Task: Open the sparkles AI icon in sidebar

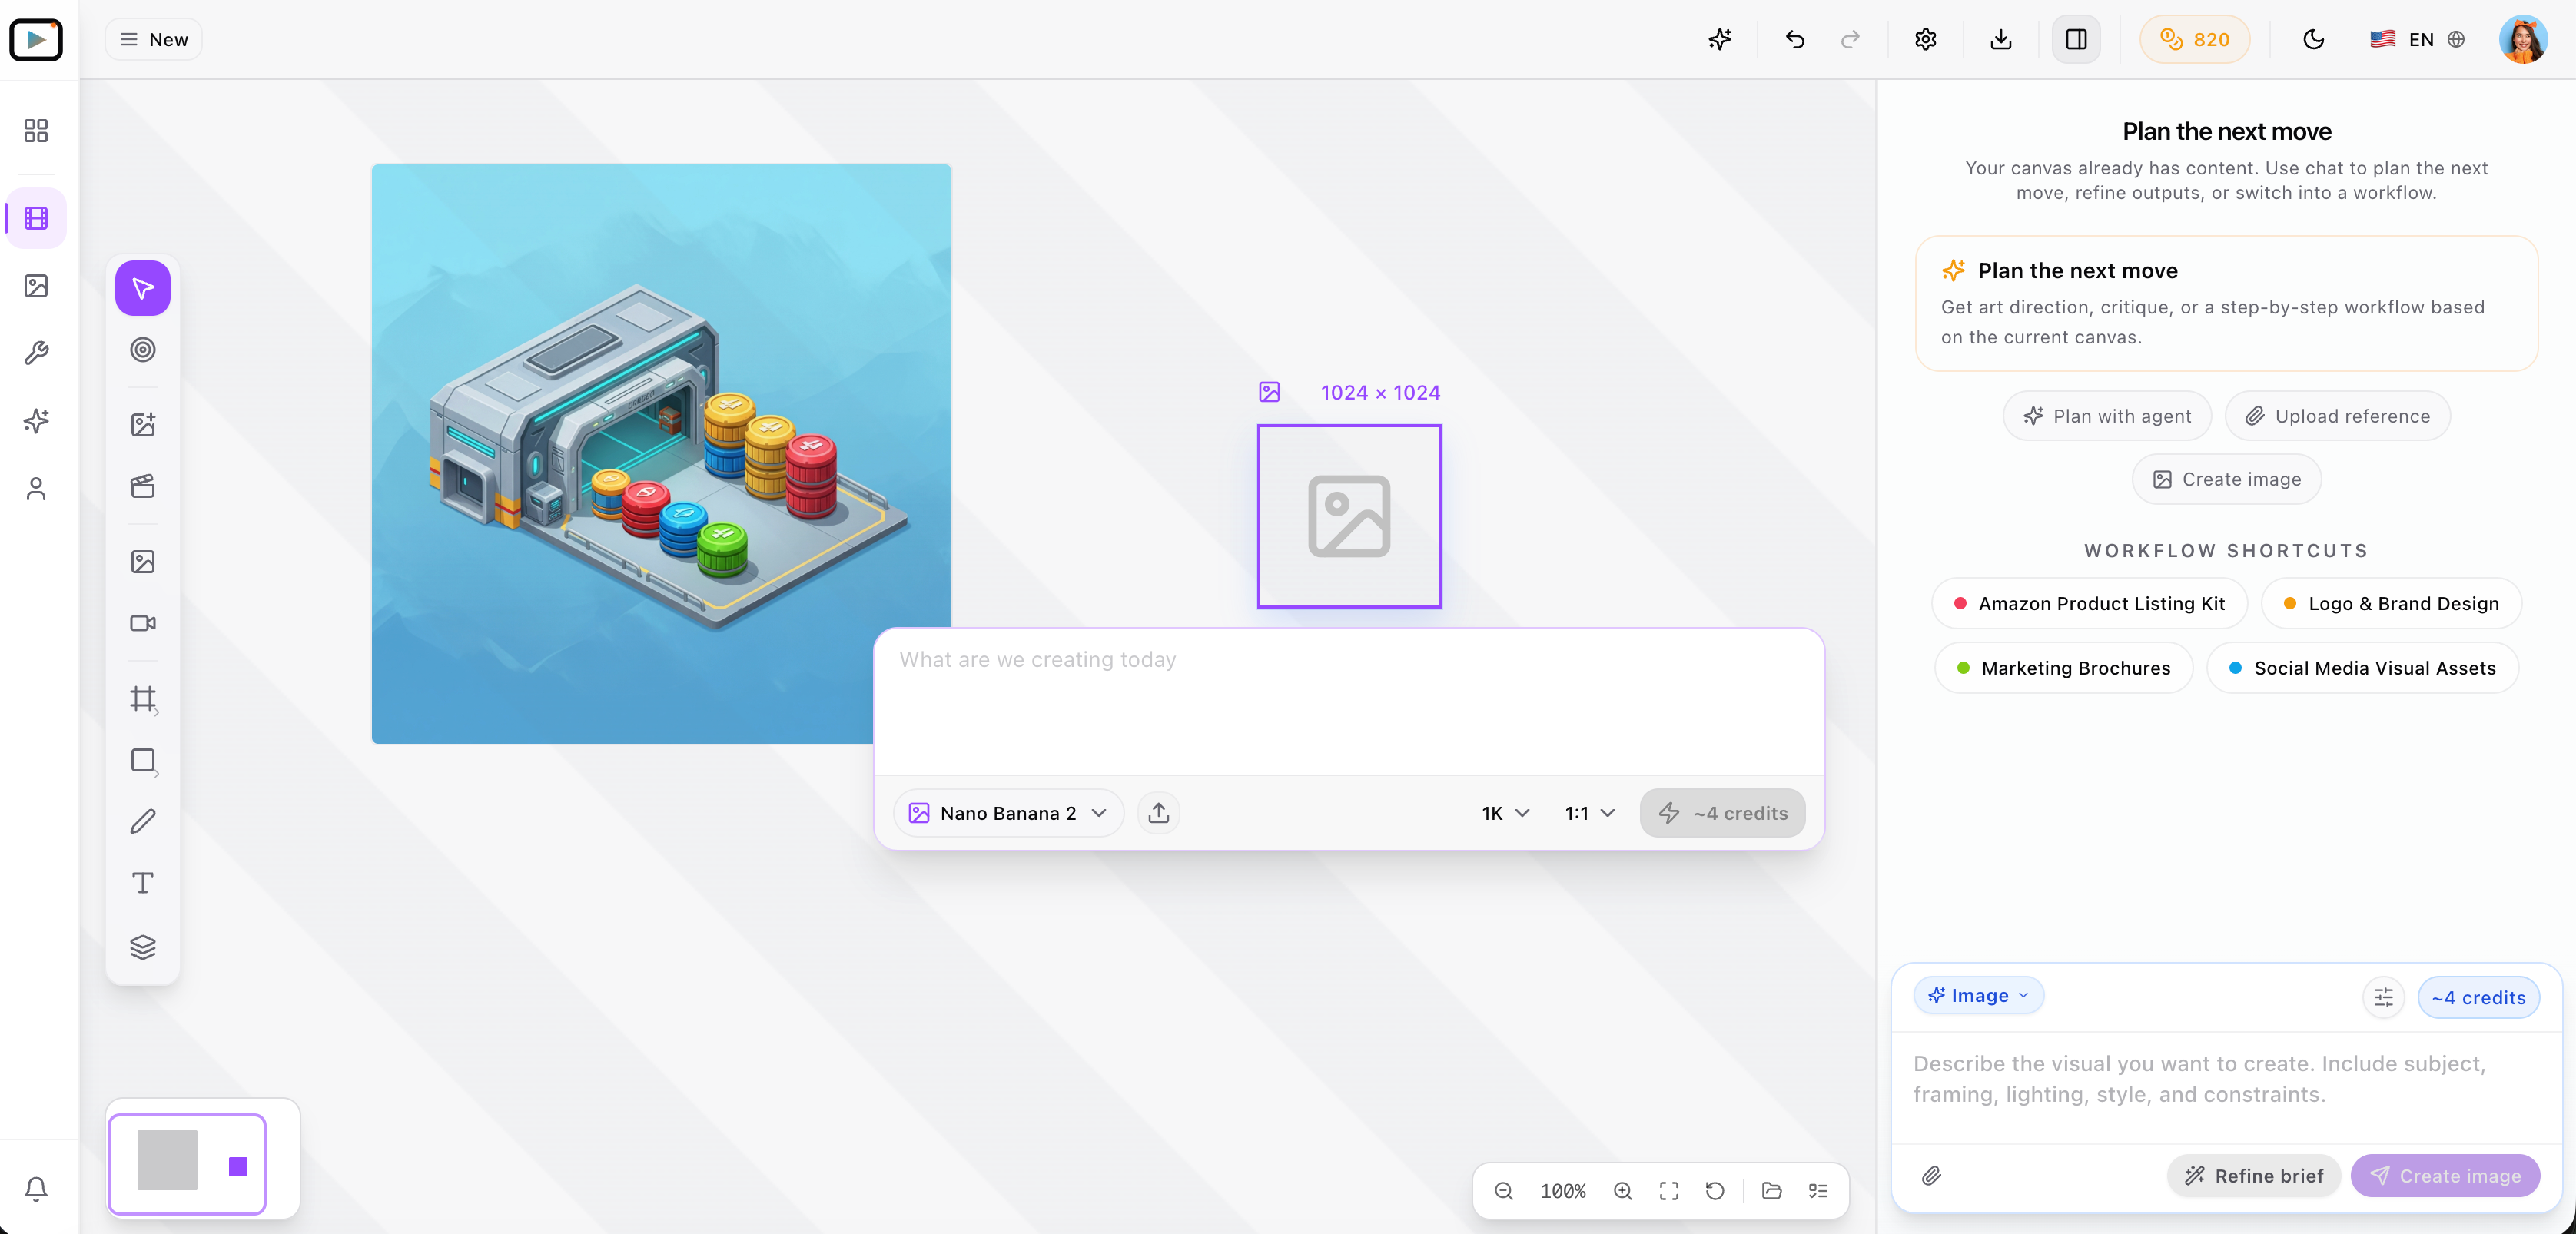Action: point(36,421)
